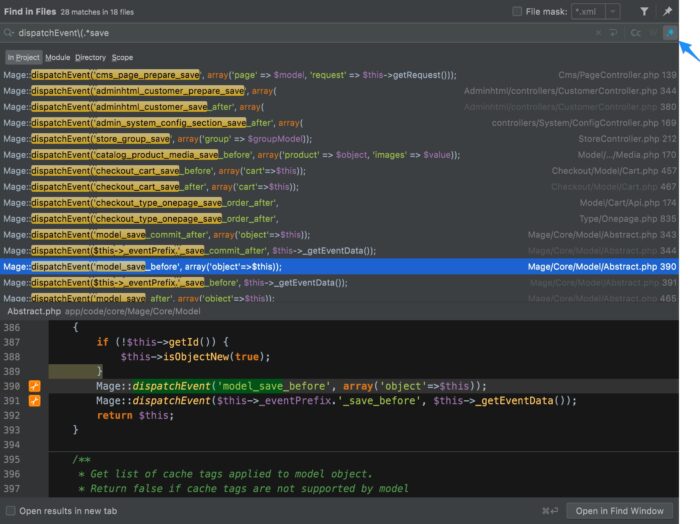Select highlighted model_save_before result row

339,266
